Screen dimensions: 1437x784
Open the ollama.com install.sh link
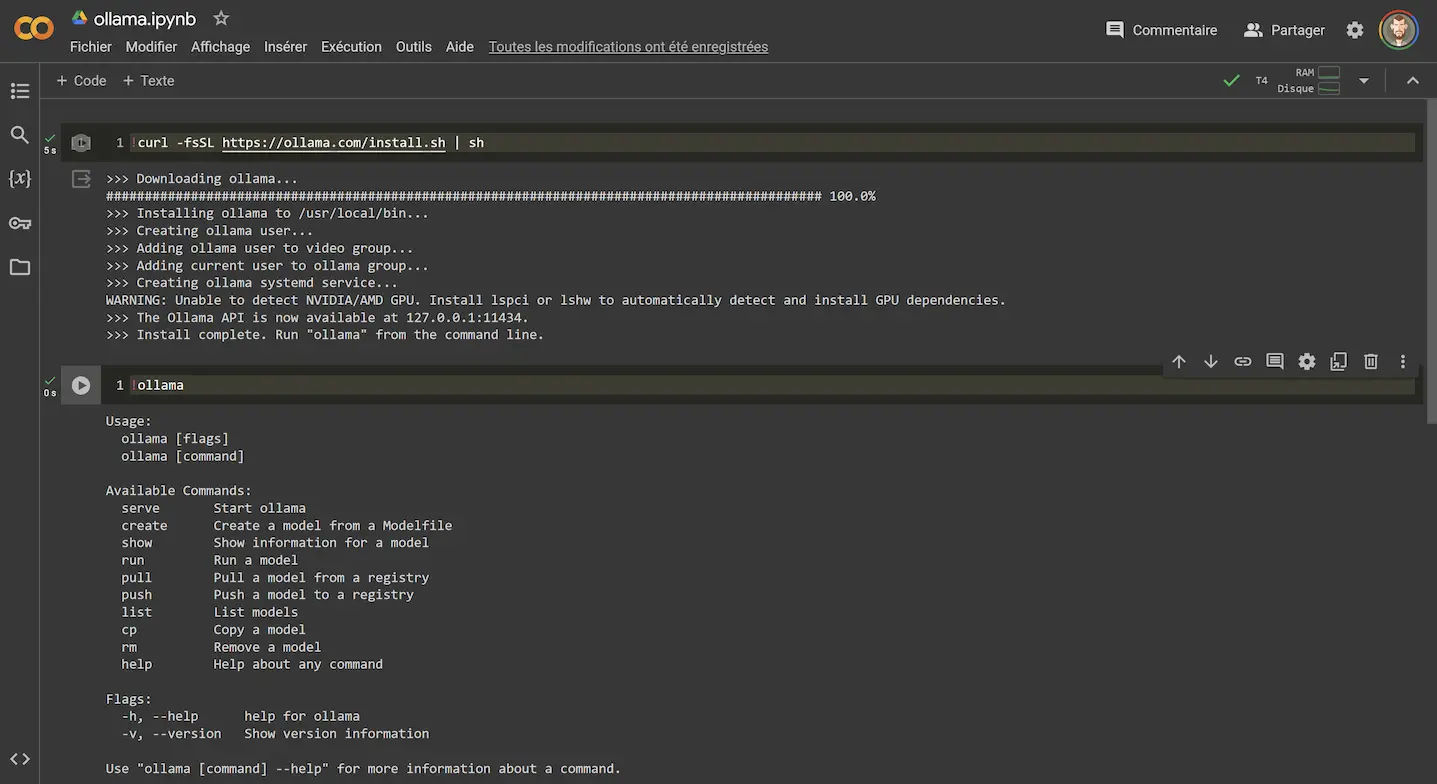(334, 143)
